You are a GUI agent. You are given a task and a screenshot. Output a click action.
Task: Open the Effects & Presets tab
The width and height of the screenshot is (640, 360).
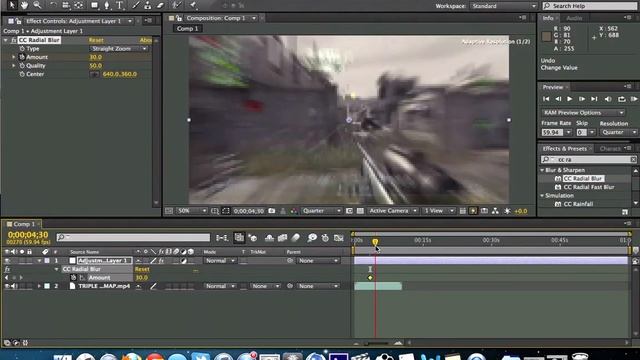pyautogui.click(x=564, y=149)
